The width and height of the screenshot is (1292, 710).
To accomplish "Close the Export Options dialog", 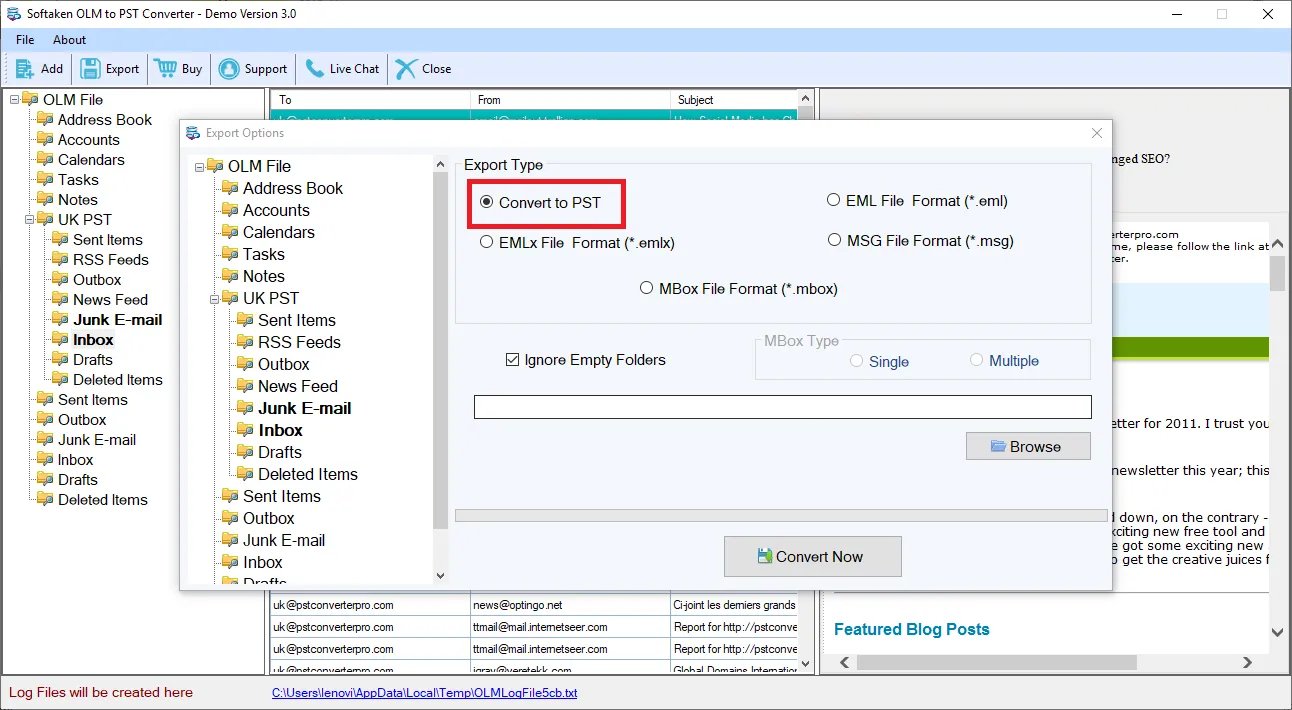I will tap(1097, 133).
